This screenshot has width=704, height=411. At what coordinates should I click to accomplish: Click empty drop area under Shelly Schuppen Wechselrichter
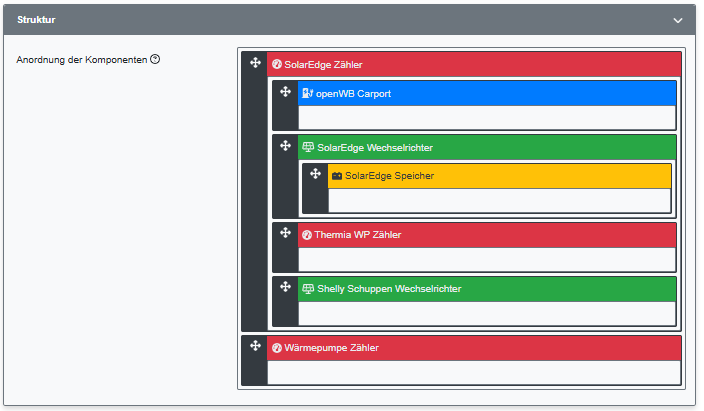tap(487, 313)
